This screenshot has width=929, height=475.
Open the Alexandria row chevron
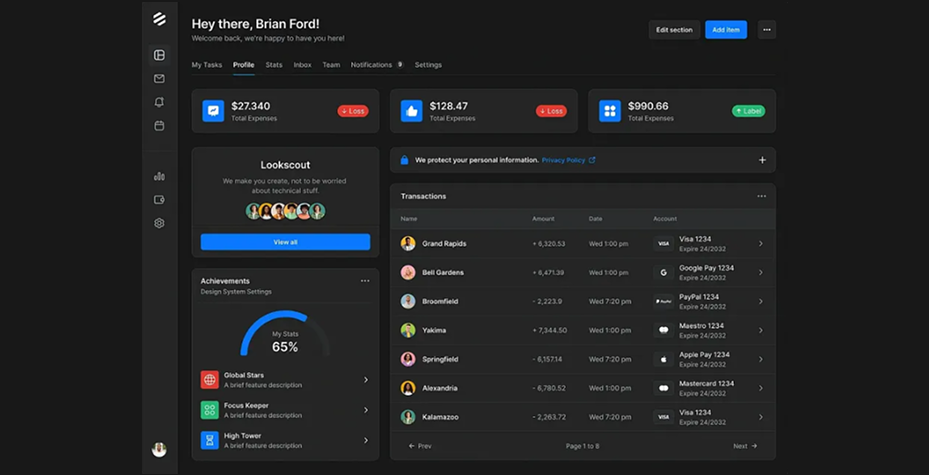click(x=761, y=389)
